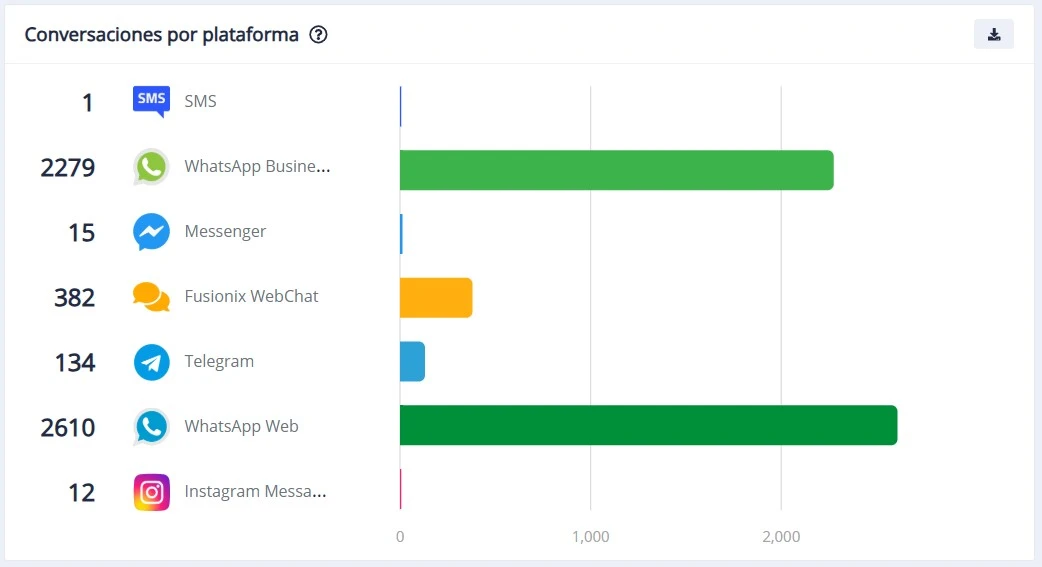
Task: Click the 'WhatsApp Busine...' label
Action: [x=257, y=166]
